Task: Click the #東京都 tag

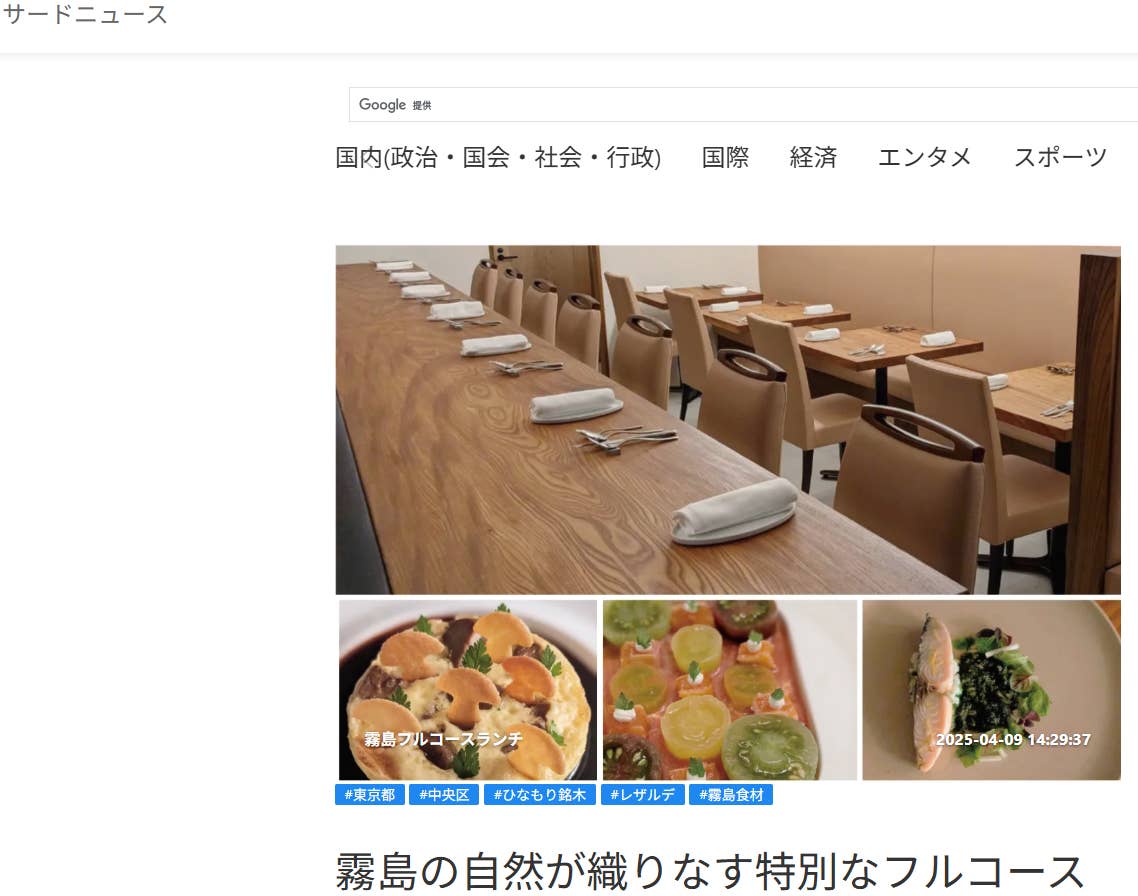Action: pyautogui.click(x=369, y=795)
